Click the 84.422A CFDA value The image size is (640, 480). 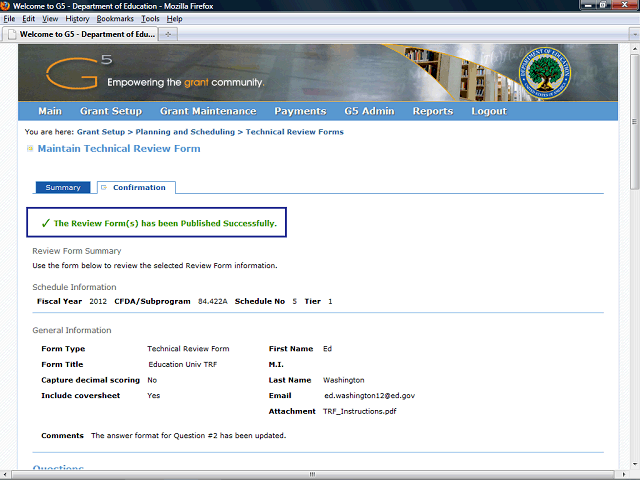pyautogui.click(x=213, y=301)
